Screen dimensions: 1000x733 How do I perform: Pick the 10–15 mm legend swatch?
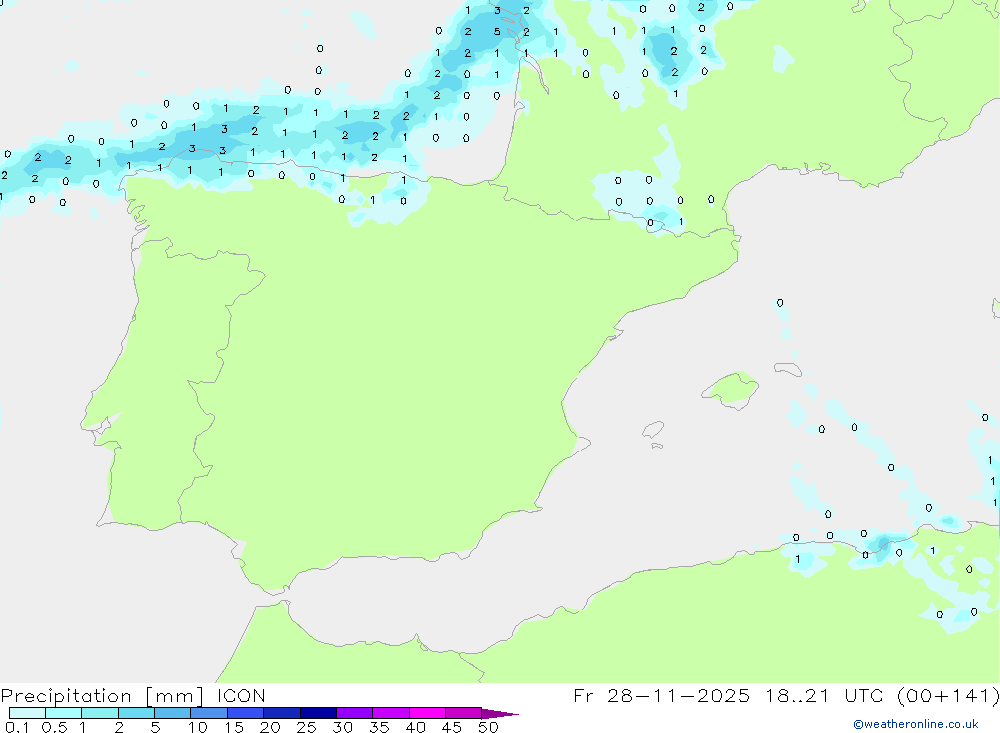tap(209, 713)
